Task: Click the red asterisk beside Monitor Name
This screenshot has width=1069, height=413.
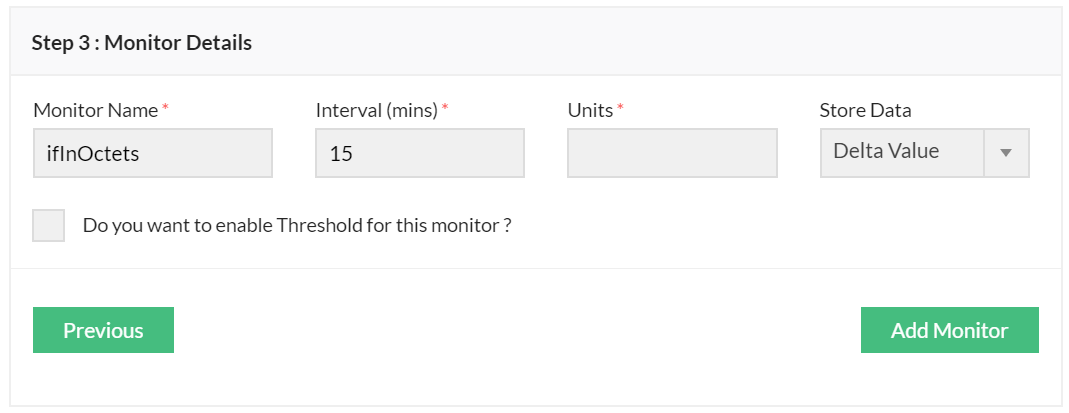Action: [x=165, y=107]
